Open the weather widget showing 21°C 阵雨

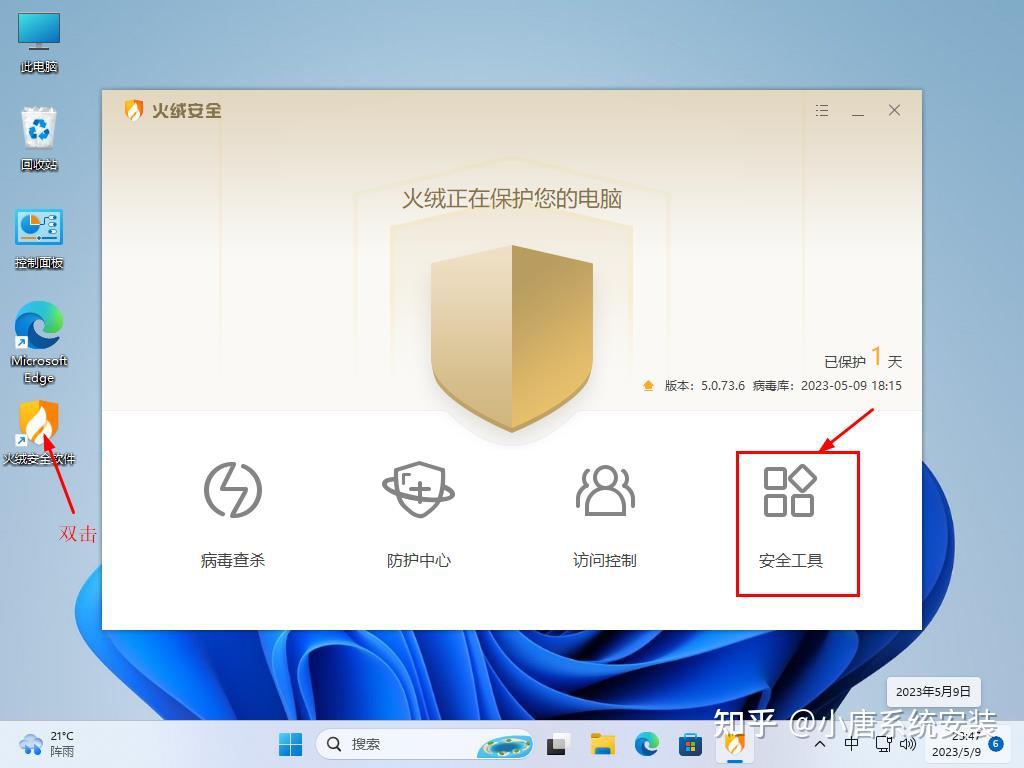pos(46,744)
